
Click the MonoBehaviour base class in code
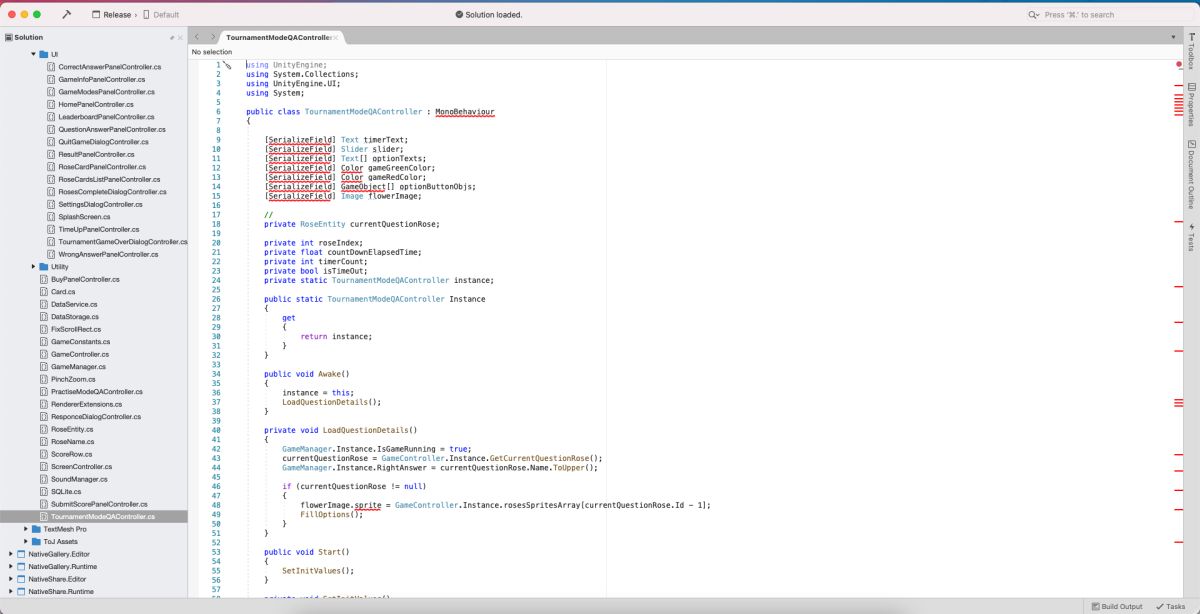pos(465,112)
